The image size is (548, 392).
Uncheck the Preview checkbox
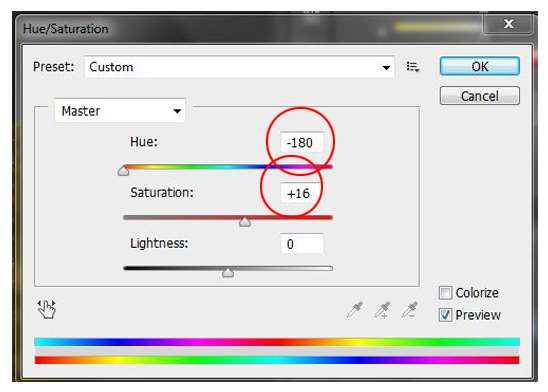[445, 315]
